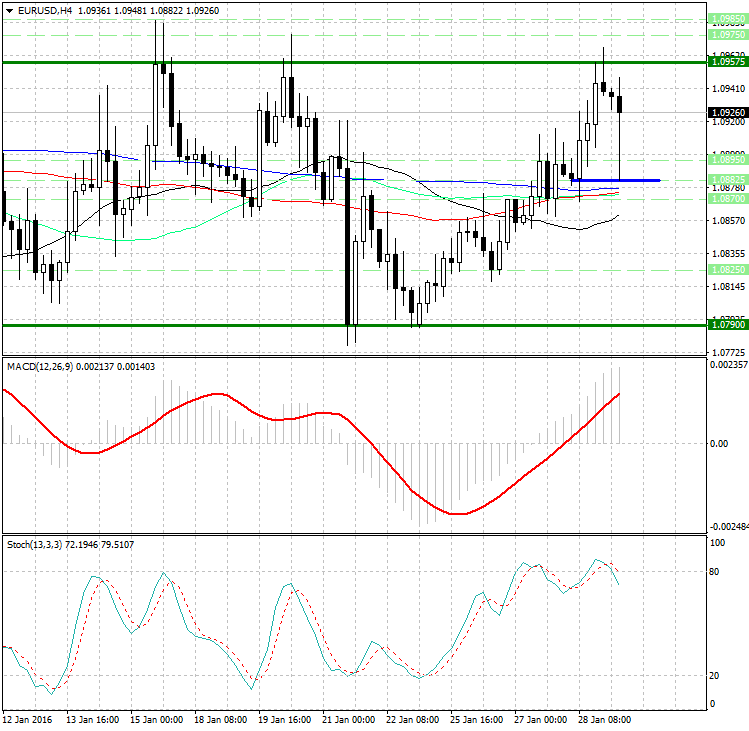Click the 21 Jan 00:00 date label
The height and width of the screenshot is (731, 749).
(x=348, y=720)
